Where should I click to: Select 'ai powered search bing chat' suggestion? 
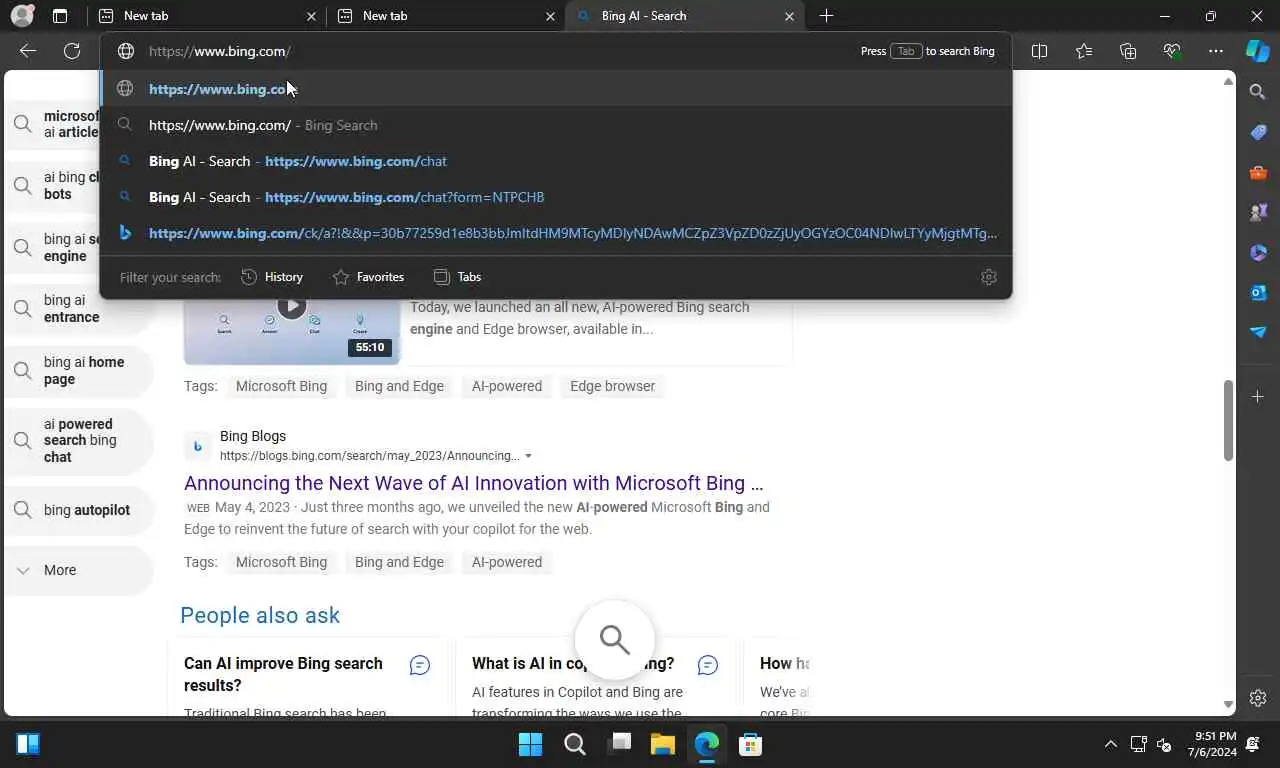click(78, 440)
